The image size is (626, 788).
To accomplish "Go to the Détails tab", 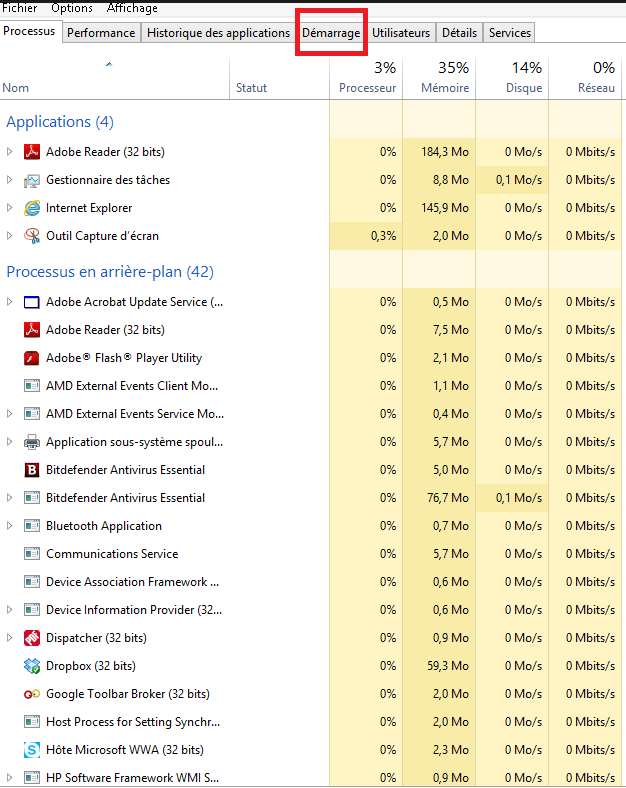I will click(x=459, y=33).
